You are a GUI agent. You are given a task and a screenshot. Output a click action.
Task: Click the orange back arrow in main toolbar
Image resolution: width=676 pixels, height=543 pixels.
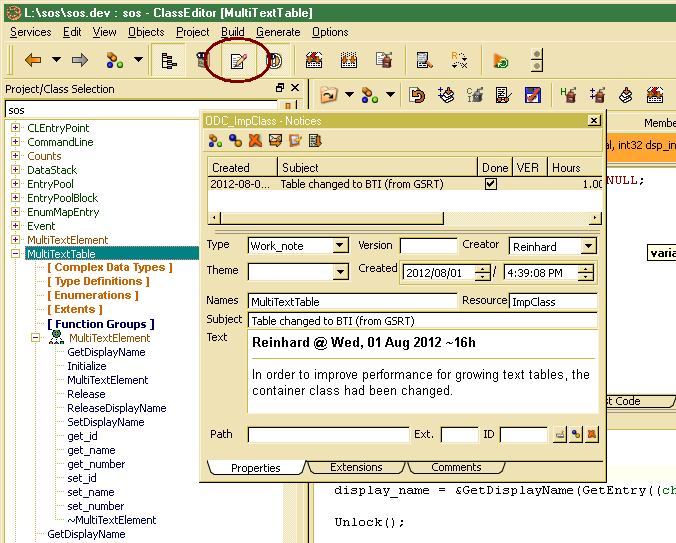click(33, 61)
